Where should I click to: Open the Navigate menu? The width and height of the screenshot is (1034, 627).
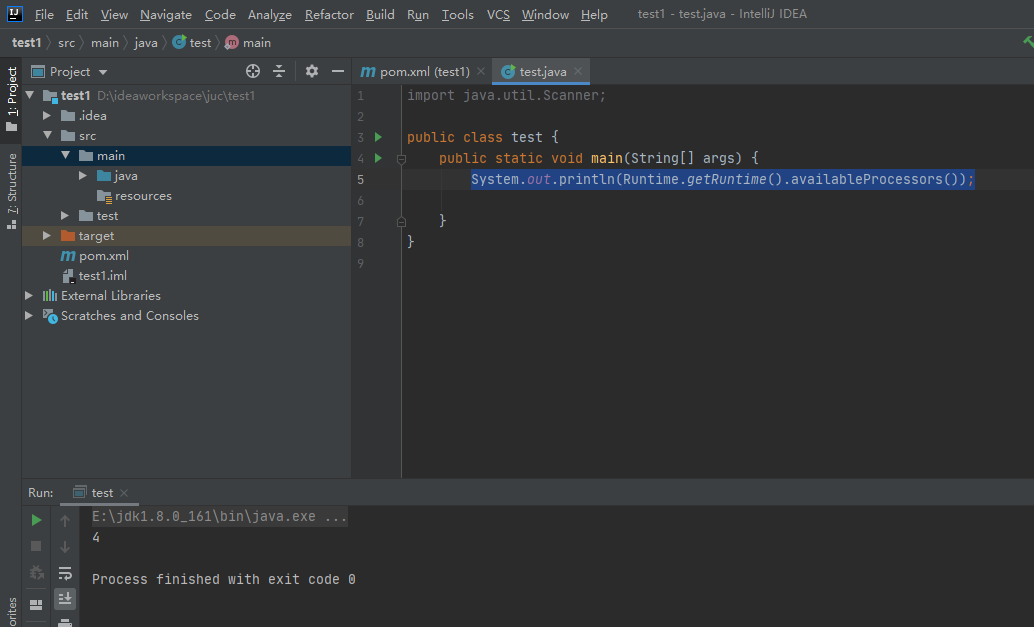(165, 14)
